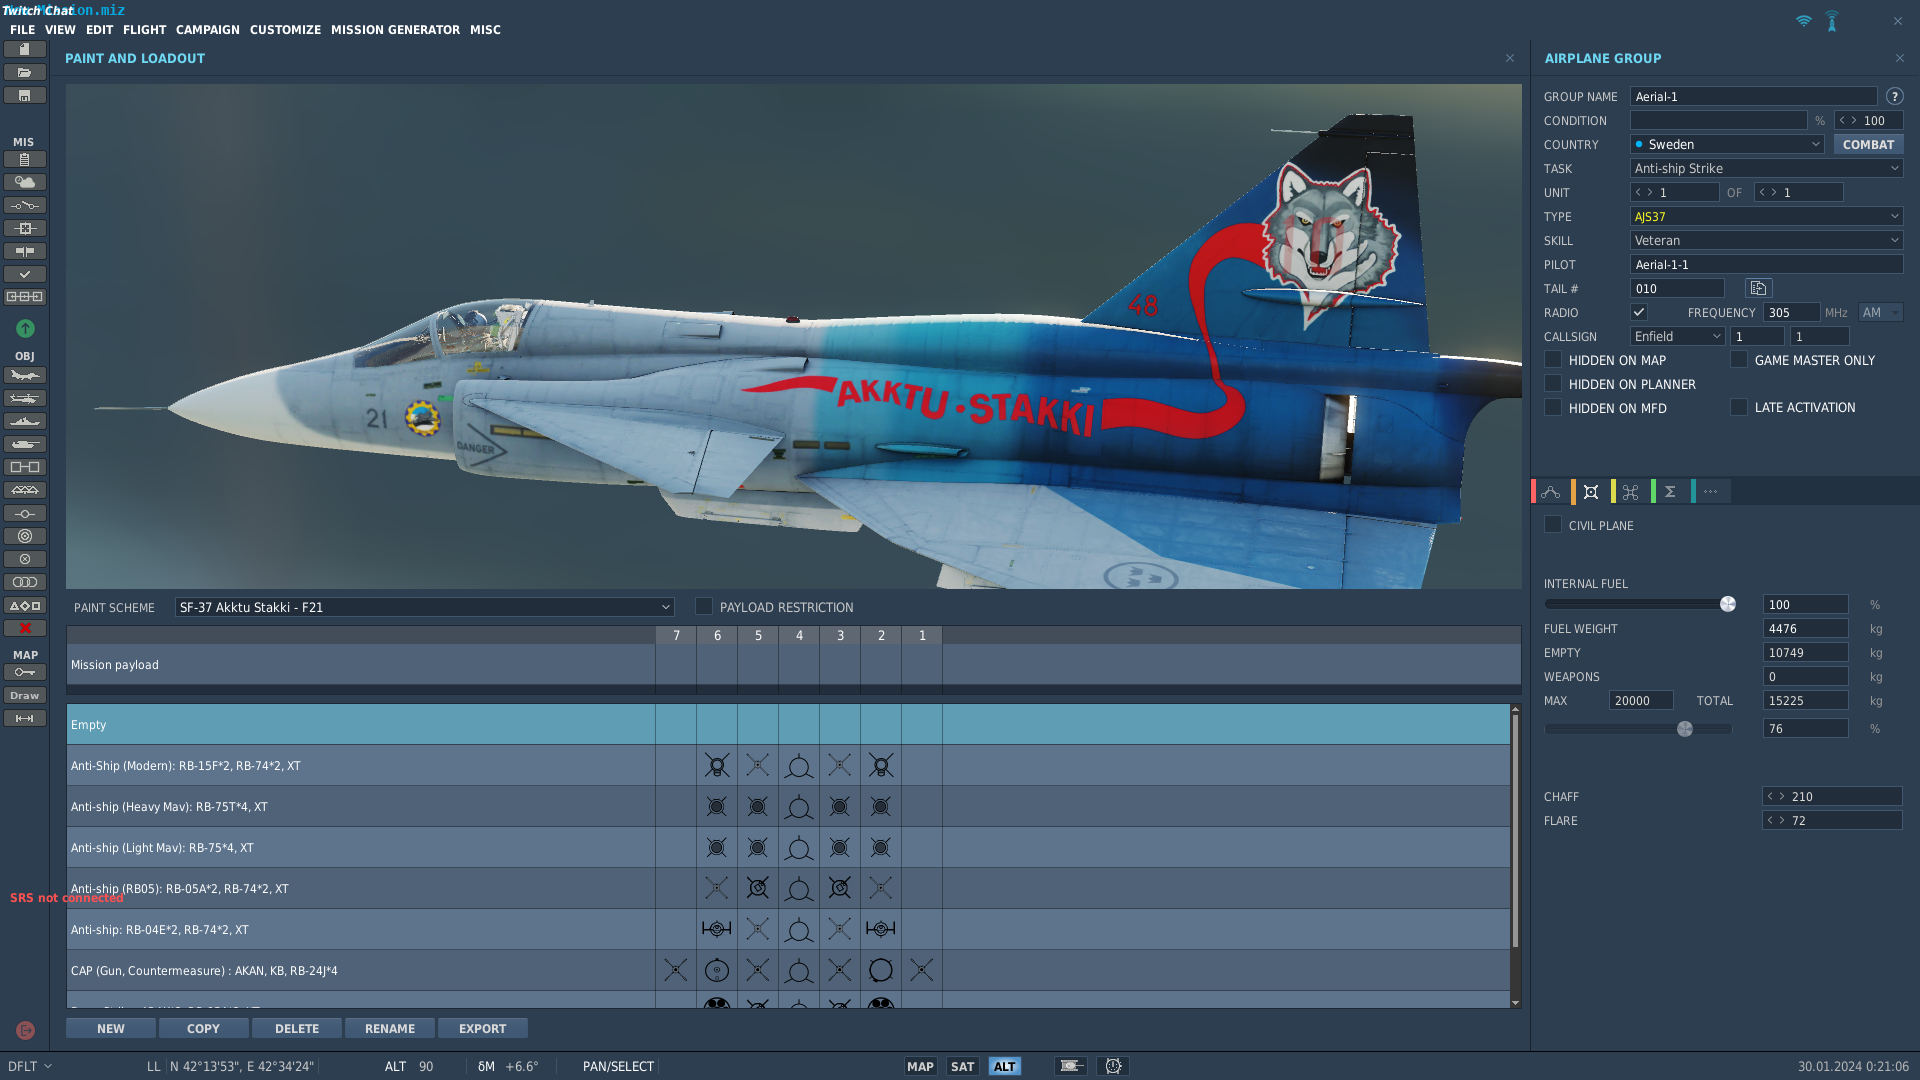The height and width of the screenshot is (1080, 1920).
Task: Click the settings gear in status bar
Action: click(1113, 1066)
